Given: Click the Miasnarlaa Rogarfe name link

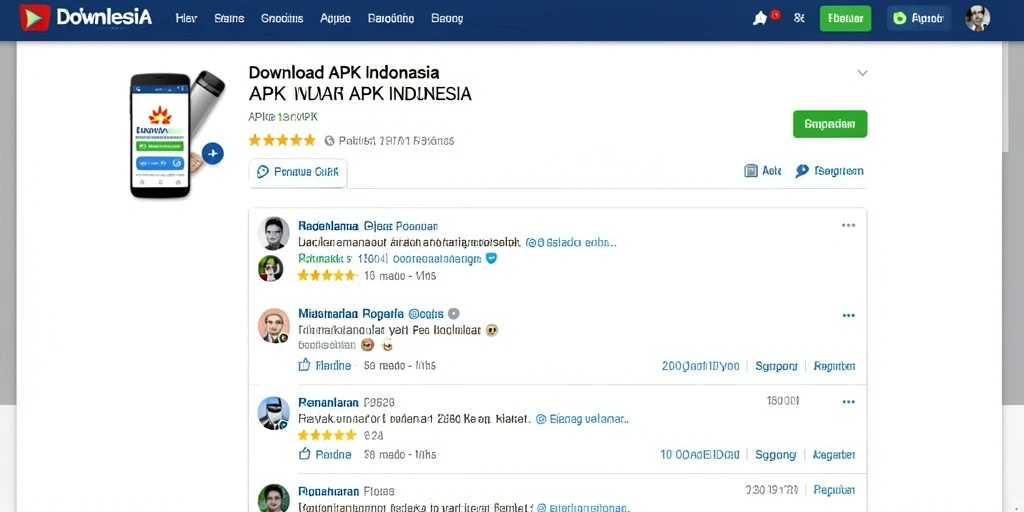Looking at the screenshot, I should [x=350, y=313].
